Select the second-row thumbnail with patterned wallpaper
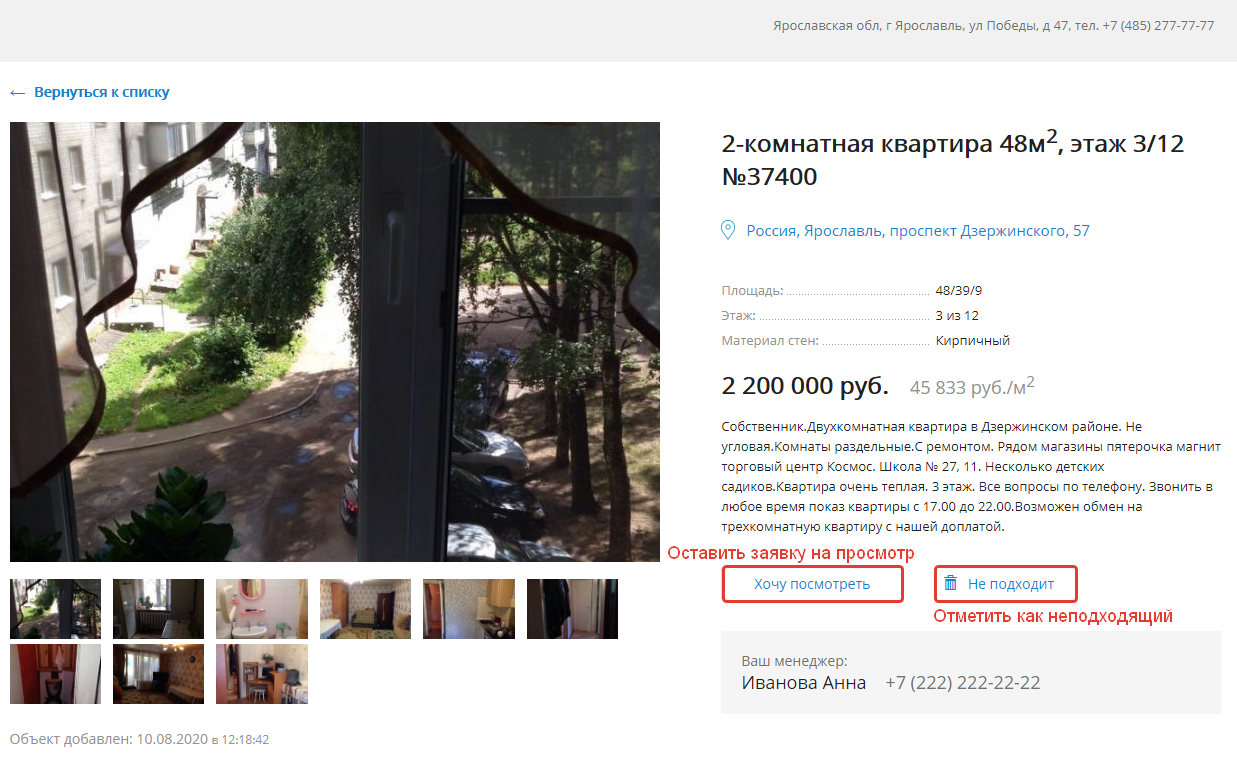 click(158, 674)
